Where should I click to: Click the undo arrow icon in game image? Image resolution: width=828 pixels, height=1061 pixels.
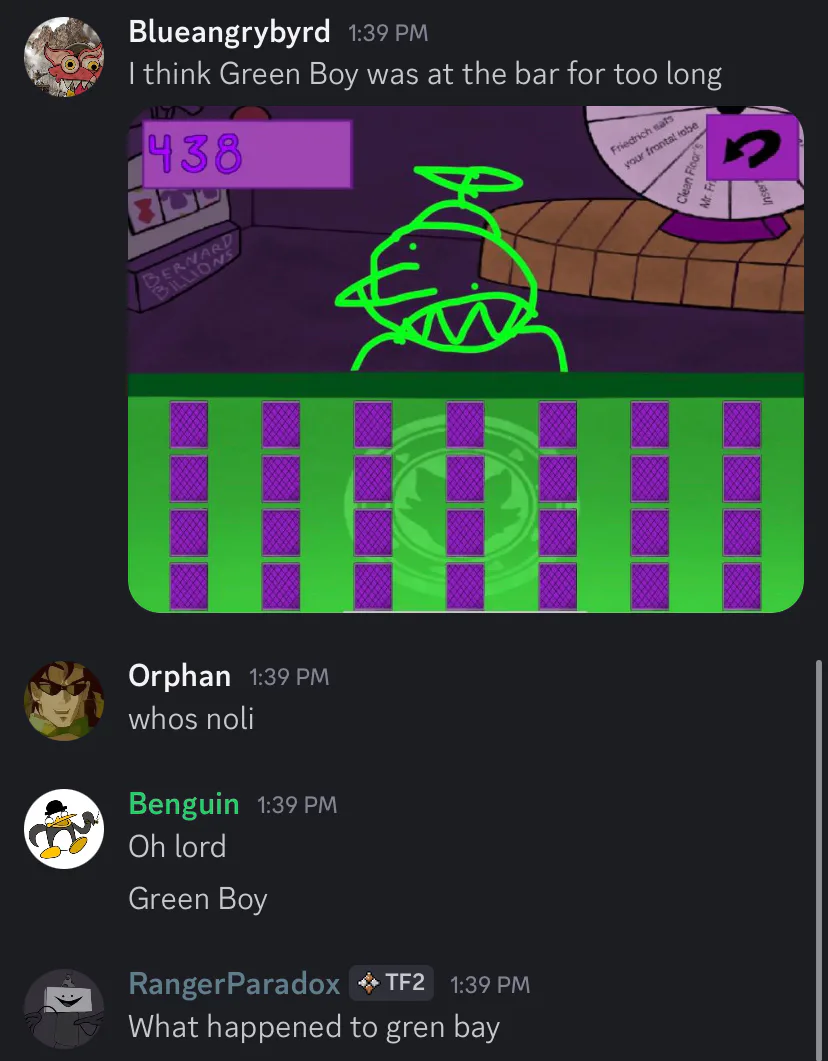tap(751, 148)
